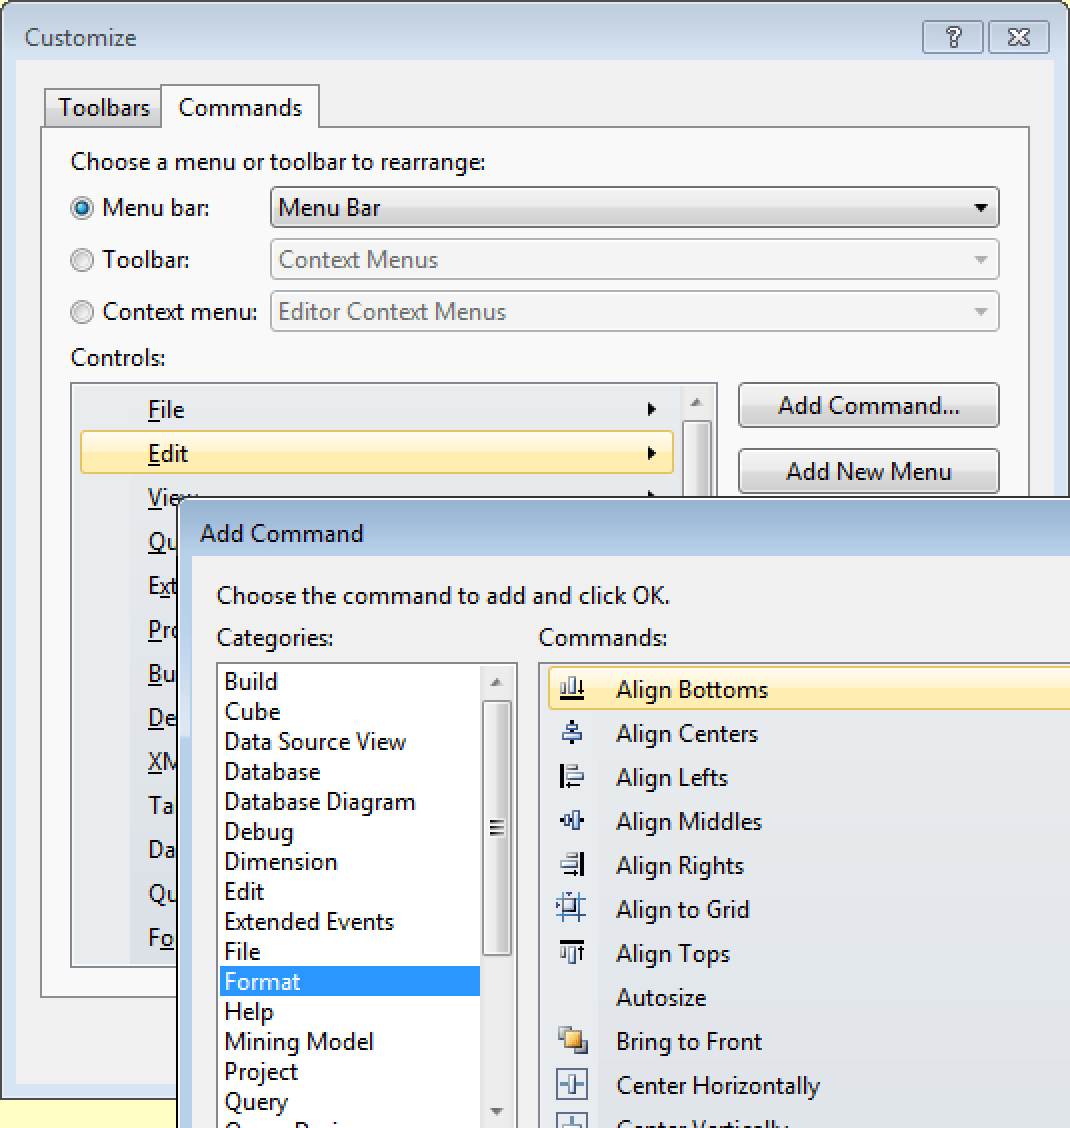The image size is (1070, 1128).
Task: Click Controls list scroll up arrow
Action: click(696, 403)
